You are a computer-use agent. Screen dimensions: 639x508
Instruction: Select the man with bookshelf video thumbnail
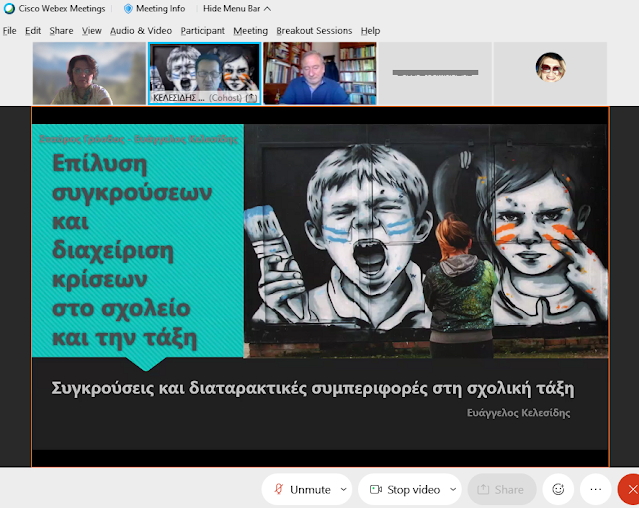319,73
